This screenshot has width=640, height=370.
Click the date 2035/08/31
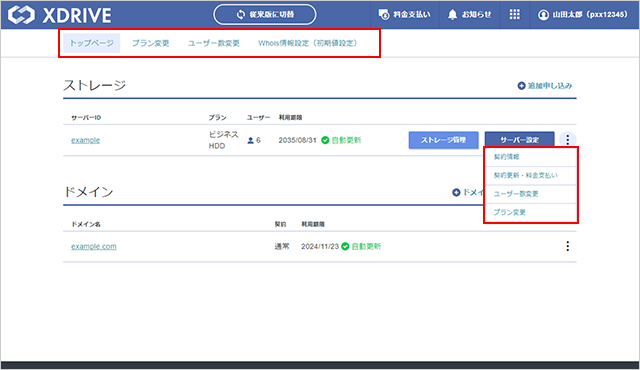[298, 140]
